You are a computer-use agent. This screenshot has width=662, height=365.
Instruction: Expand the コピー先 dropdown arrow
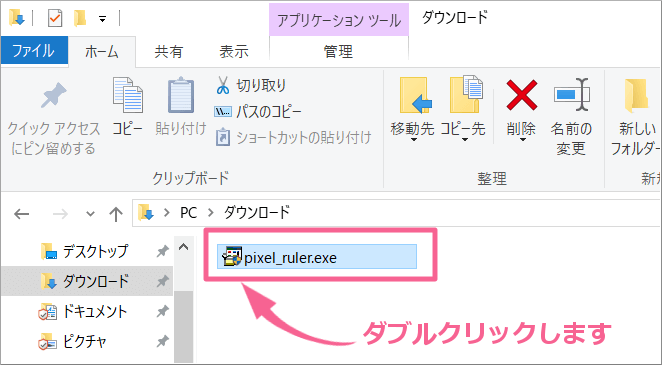465,140
